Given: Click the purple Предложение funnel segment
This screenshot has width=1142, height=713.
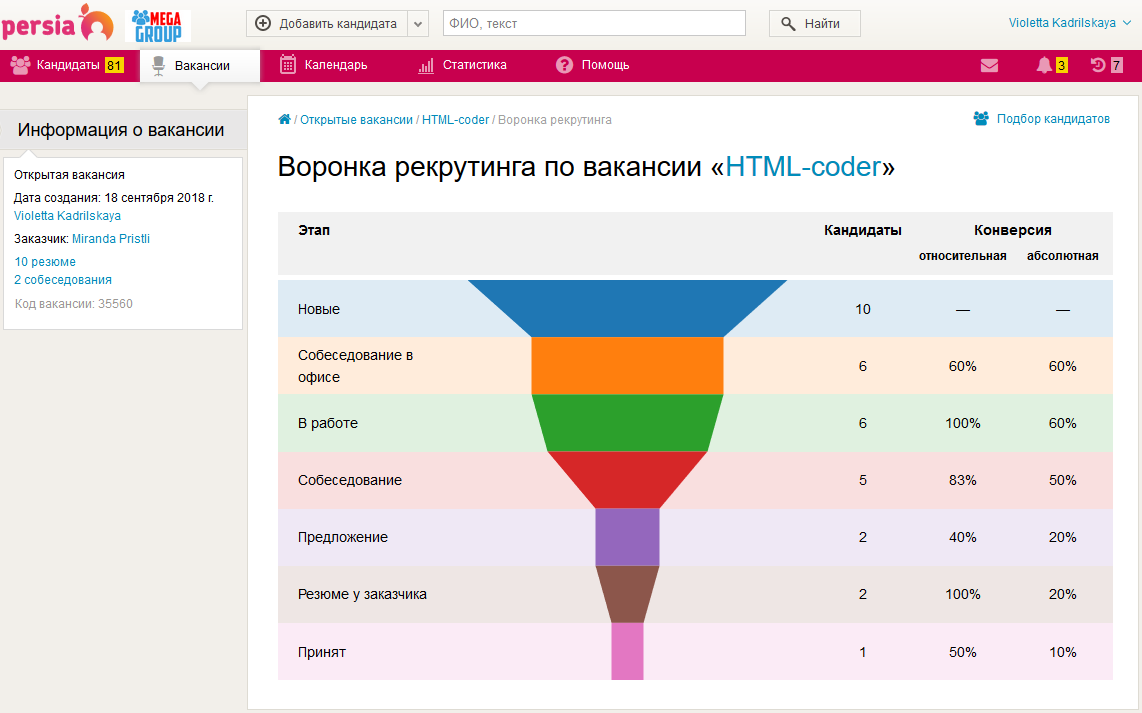Looking at the screenshot, I should [x=627, y=537].
